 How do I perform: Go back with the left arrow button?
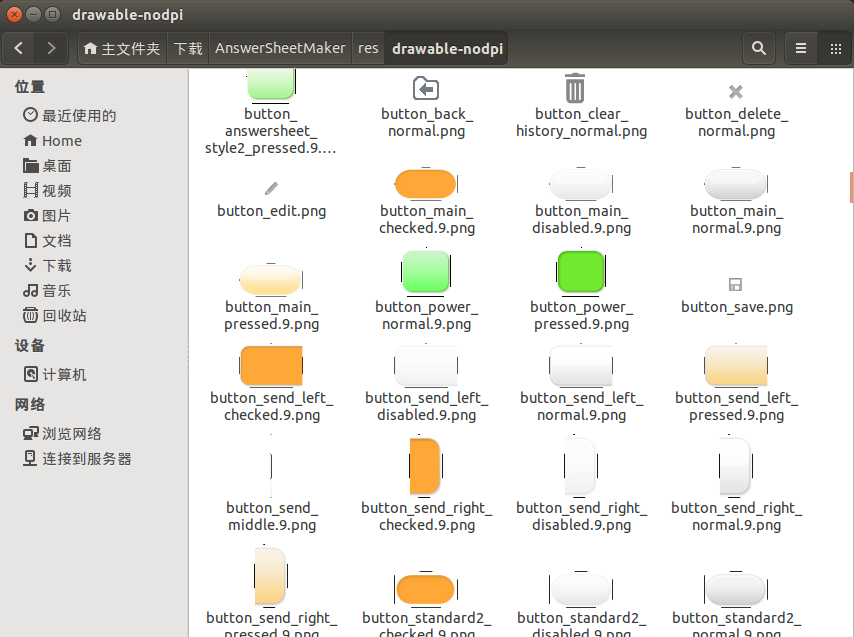(19, 48)
